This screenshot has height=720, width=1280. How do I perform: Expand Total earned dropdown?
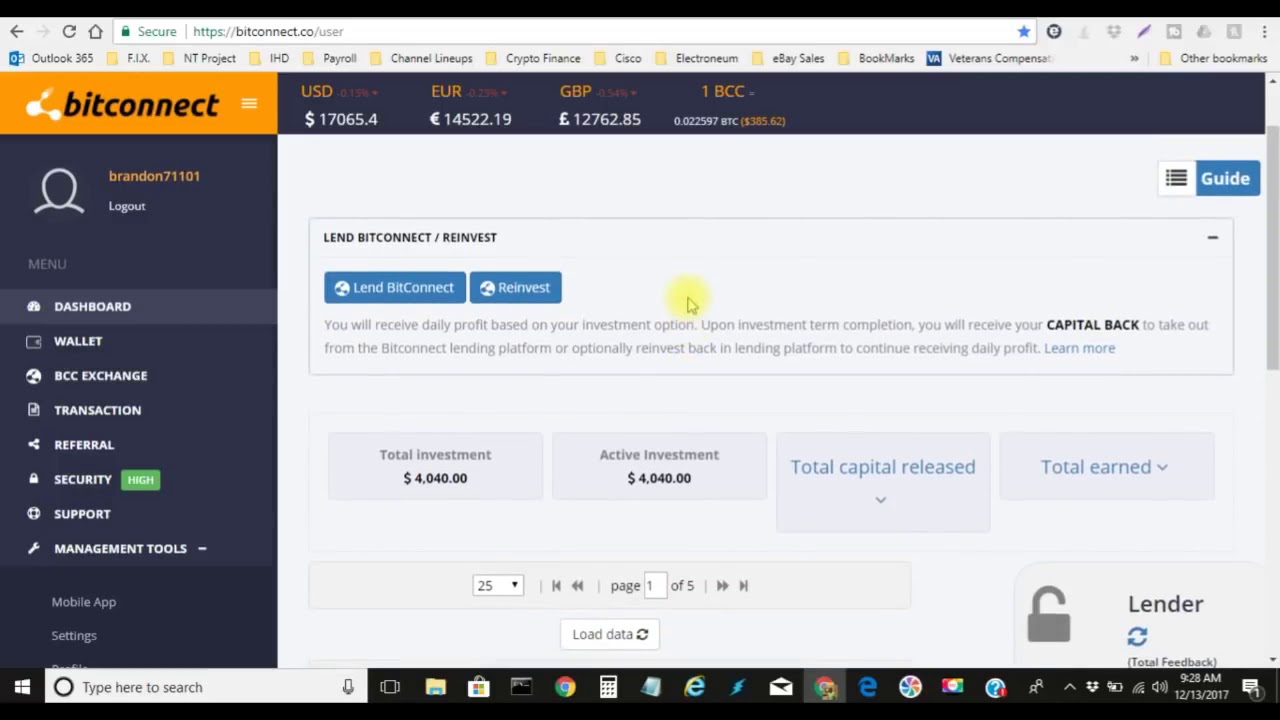pyautogui.click(x=1105, y=467)
